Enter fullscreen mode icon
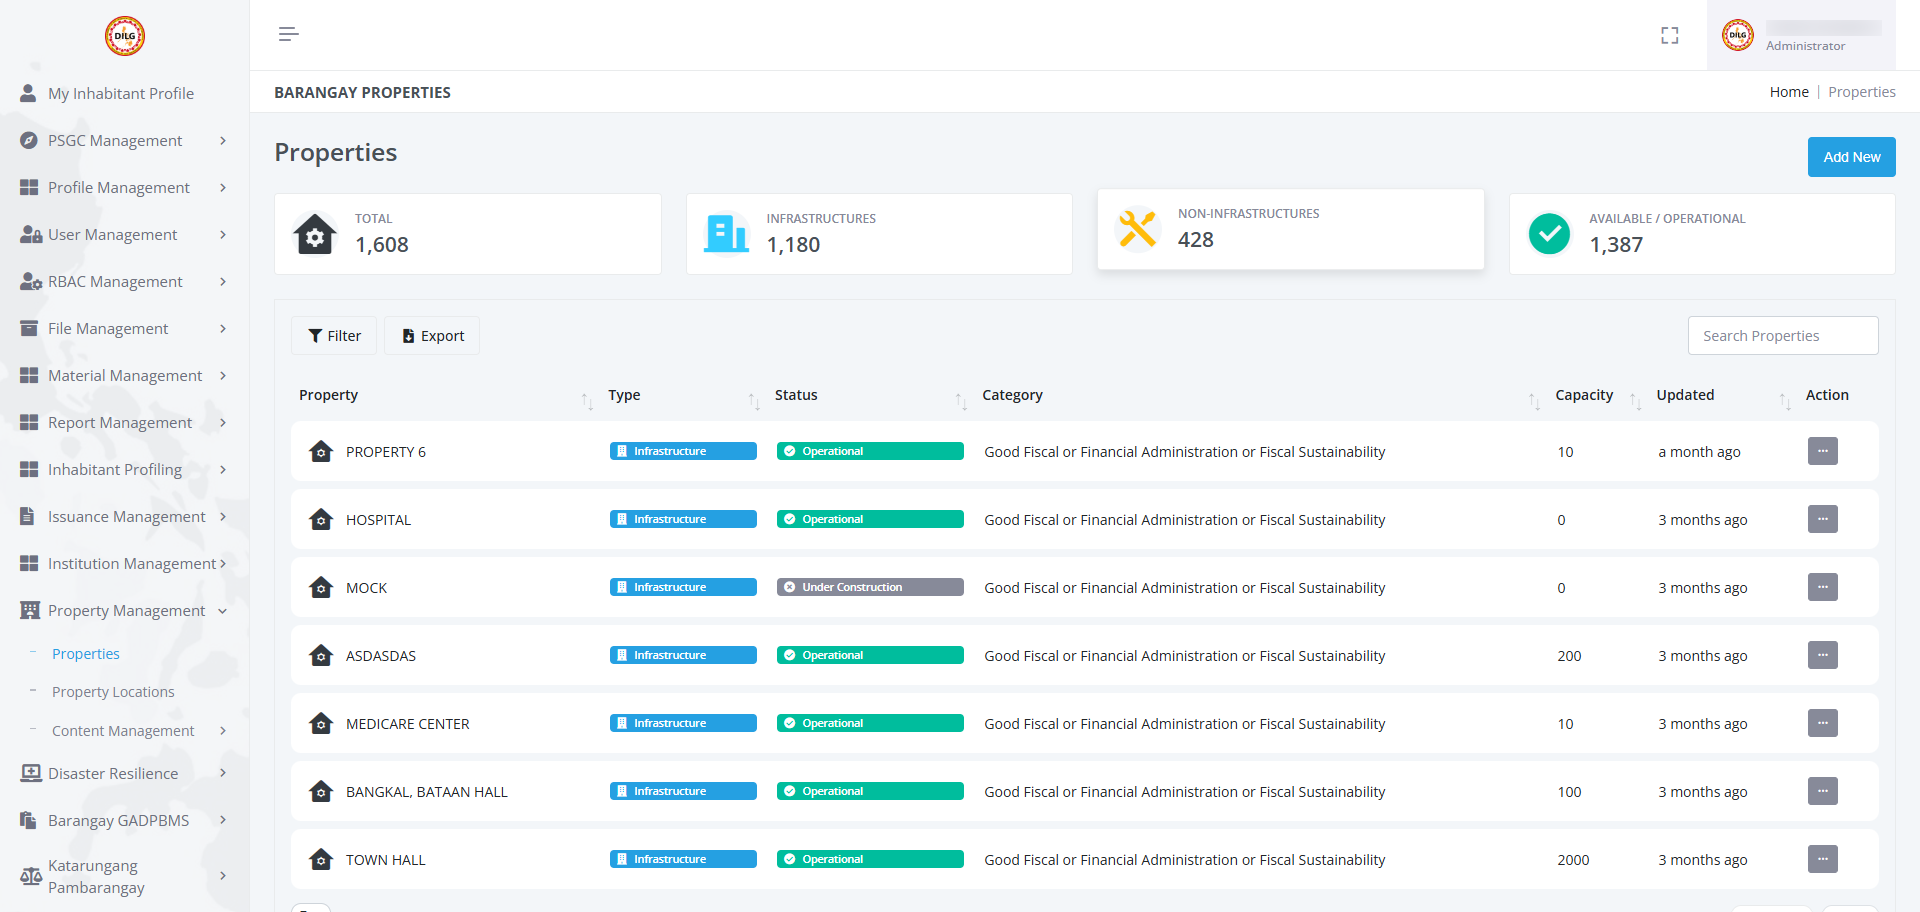The width and height of the screenshot is (1920, 912). pyautogui.click(x=1670, y=35)
